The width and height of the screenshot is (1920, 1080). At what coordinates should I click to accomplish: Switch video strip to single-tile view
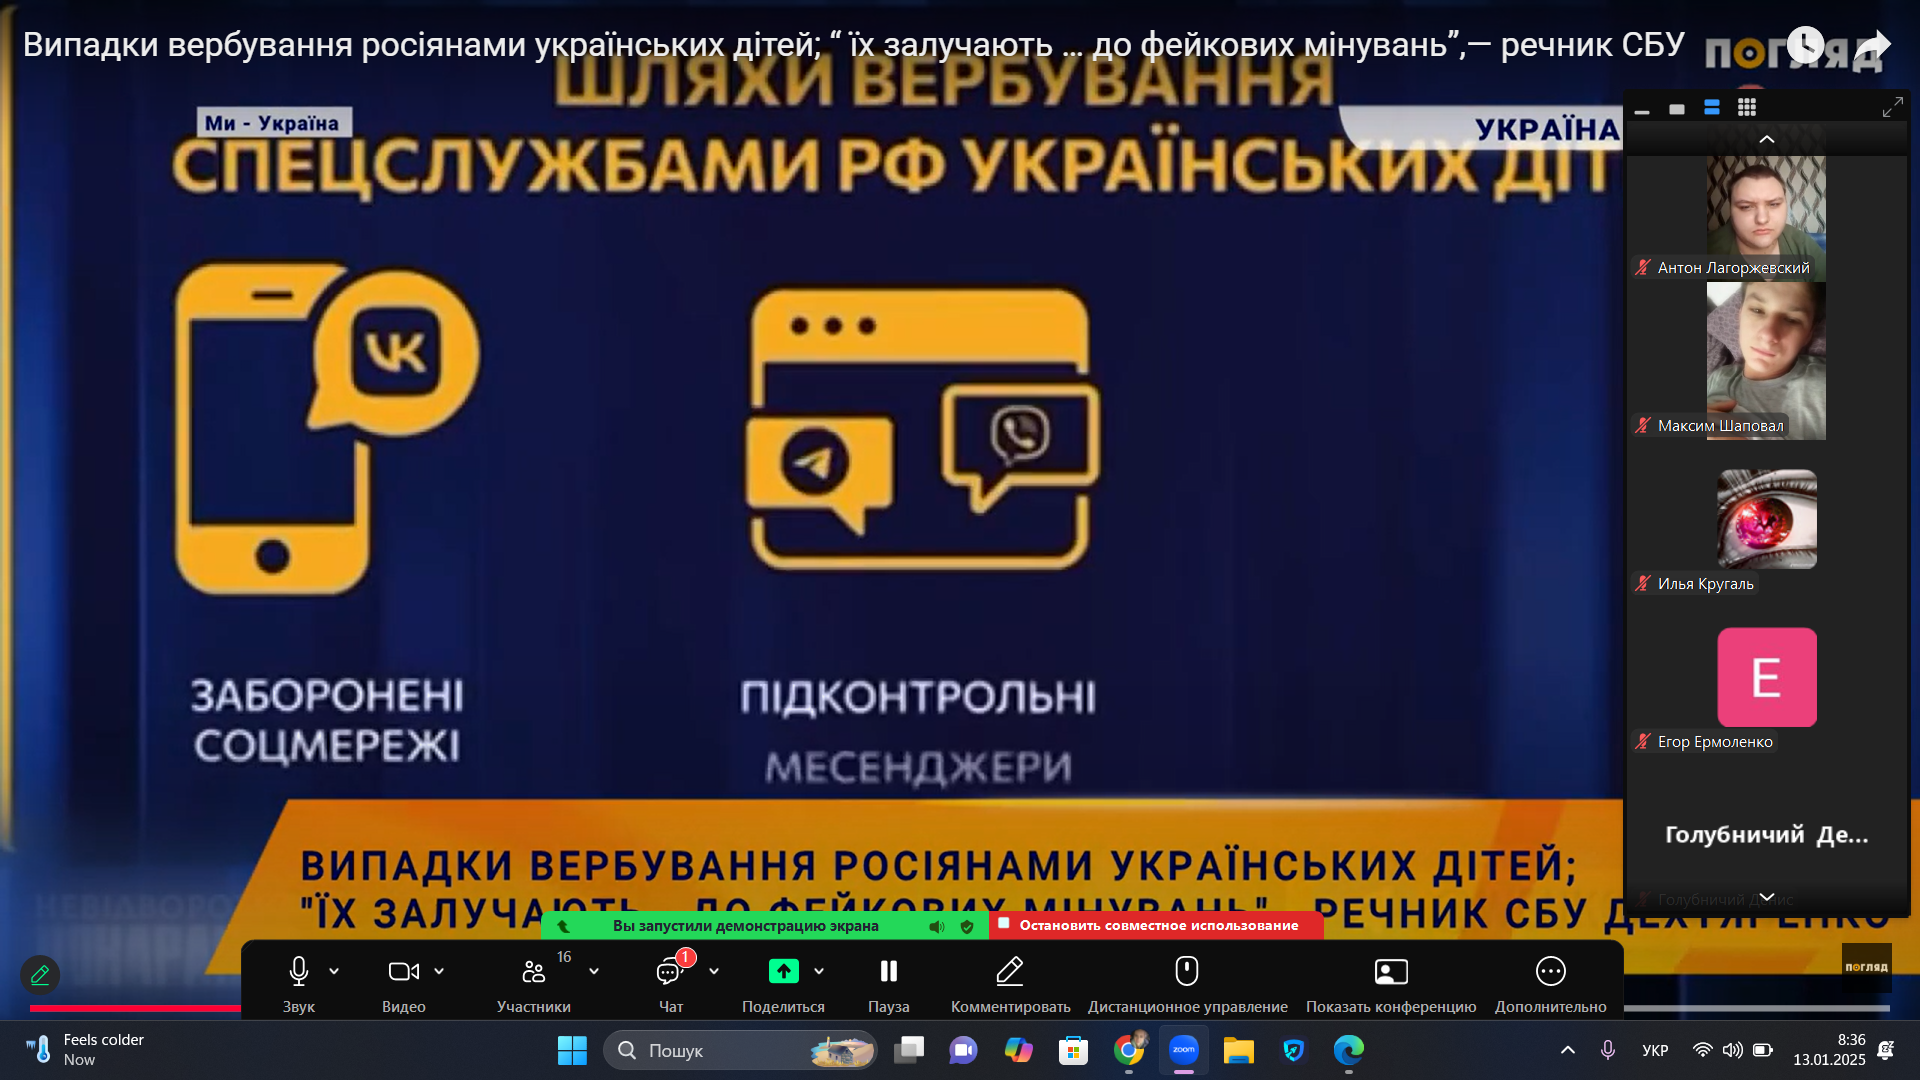click(1677, 108)
